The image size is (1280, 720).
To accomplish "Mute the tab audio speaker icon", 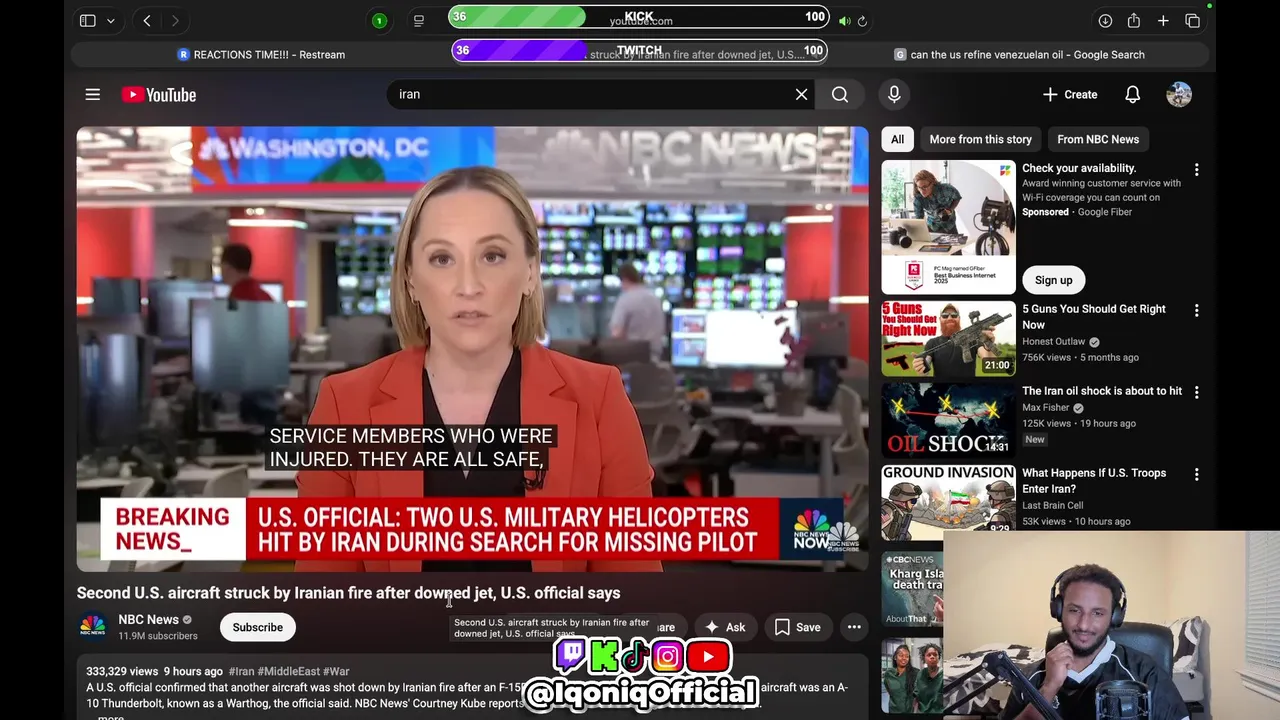I will click(845, 20).
